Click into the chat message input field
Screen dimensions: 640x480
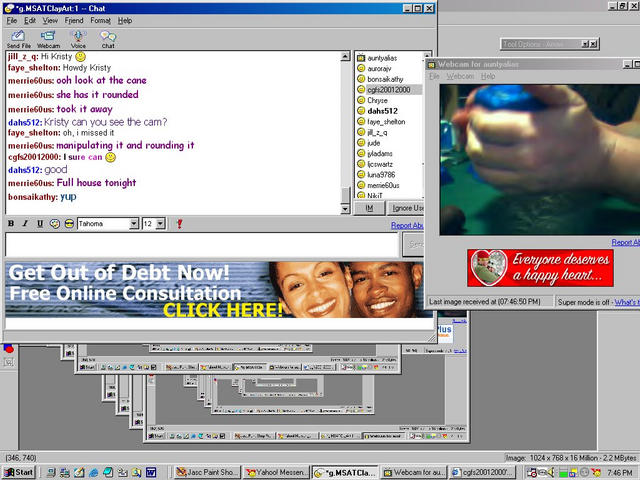click(x=202, y=244)
